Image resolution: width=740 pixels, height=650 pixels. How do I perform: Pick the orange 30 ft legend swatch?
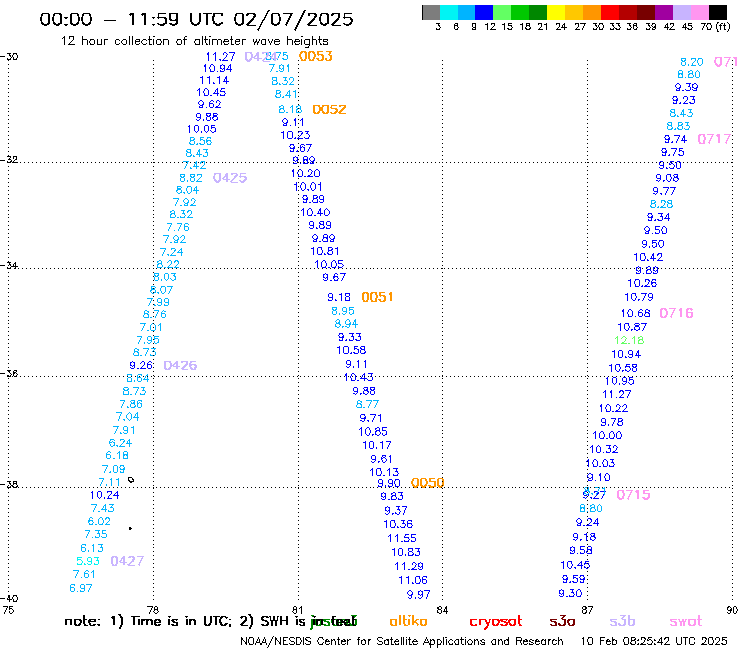coord(592,12)
